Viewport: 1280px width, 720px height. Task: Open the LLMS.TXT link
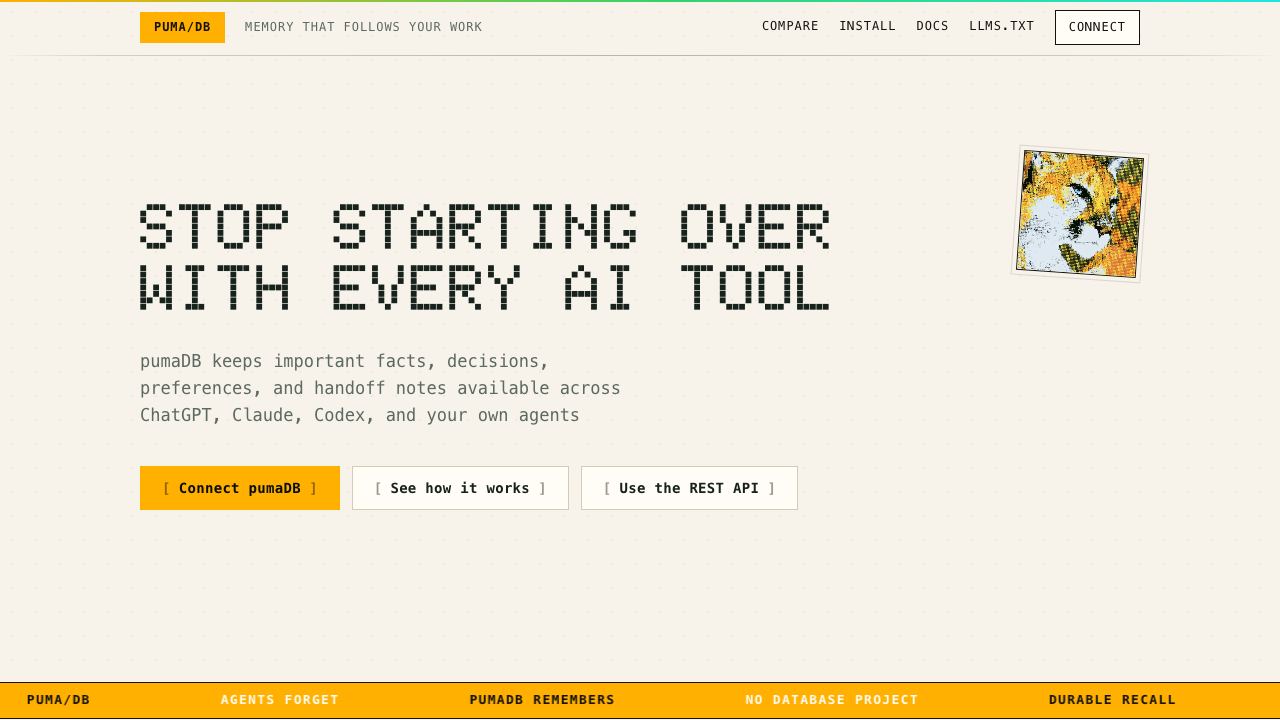(x=1001, y=26)
